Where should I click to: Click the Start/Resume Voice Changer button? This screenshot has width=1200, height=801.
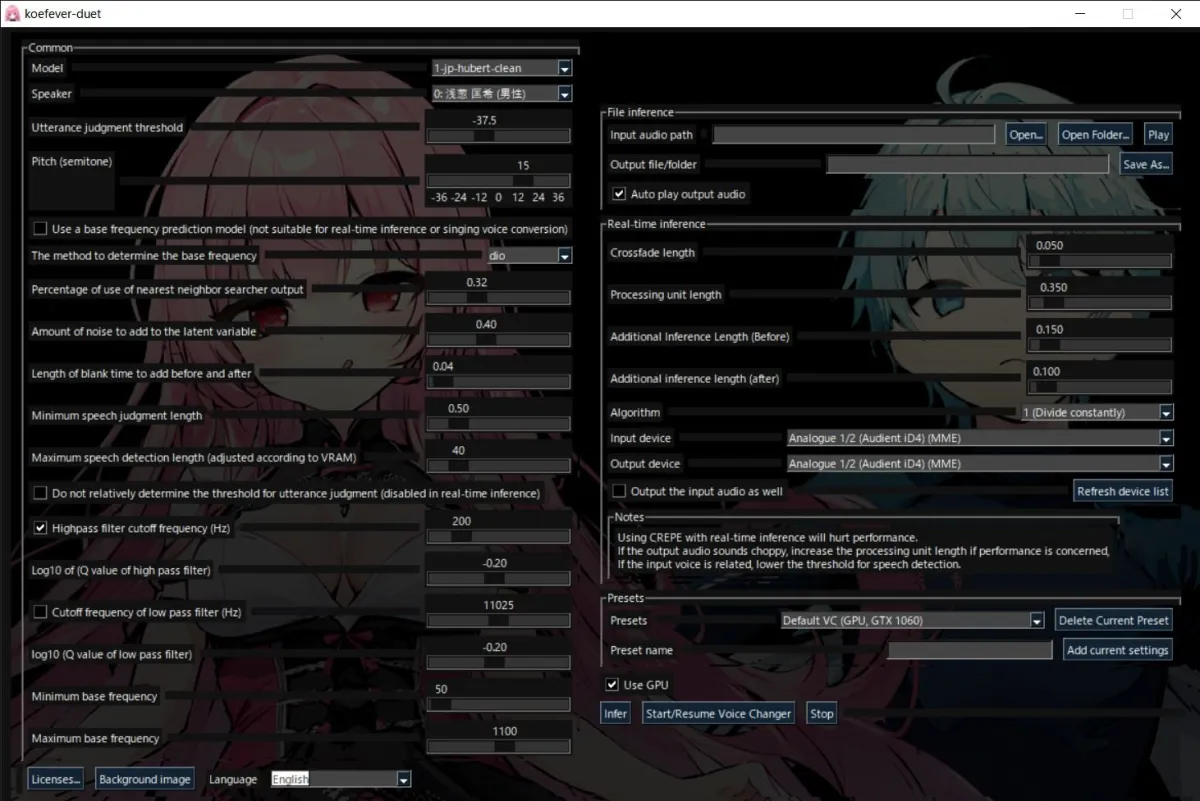(718, 714)
